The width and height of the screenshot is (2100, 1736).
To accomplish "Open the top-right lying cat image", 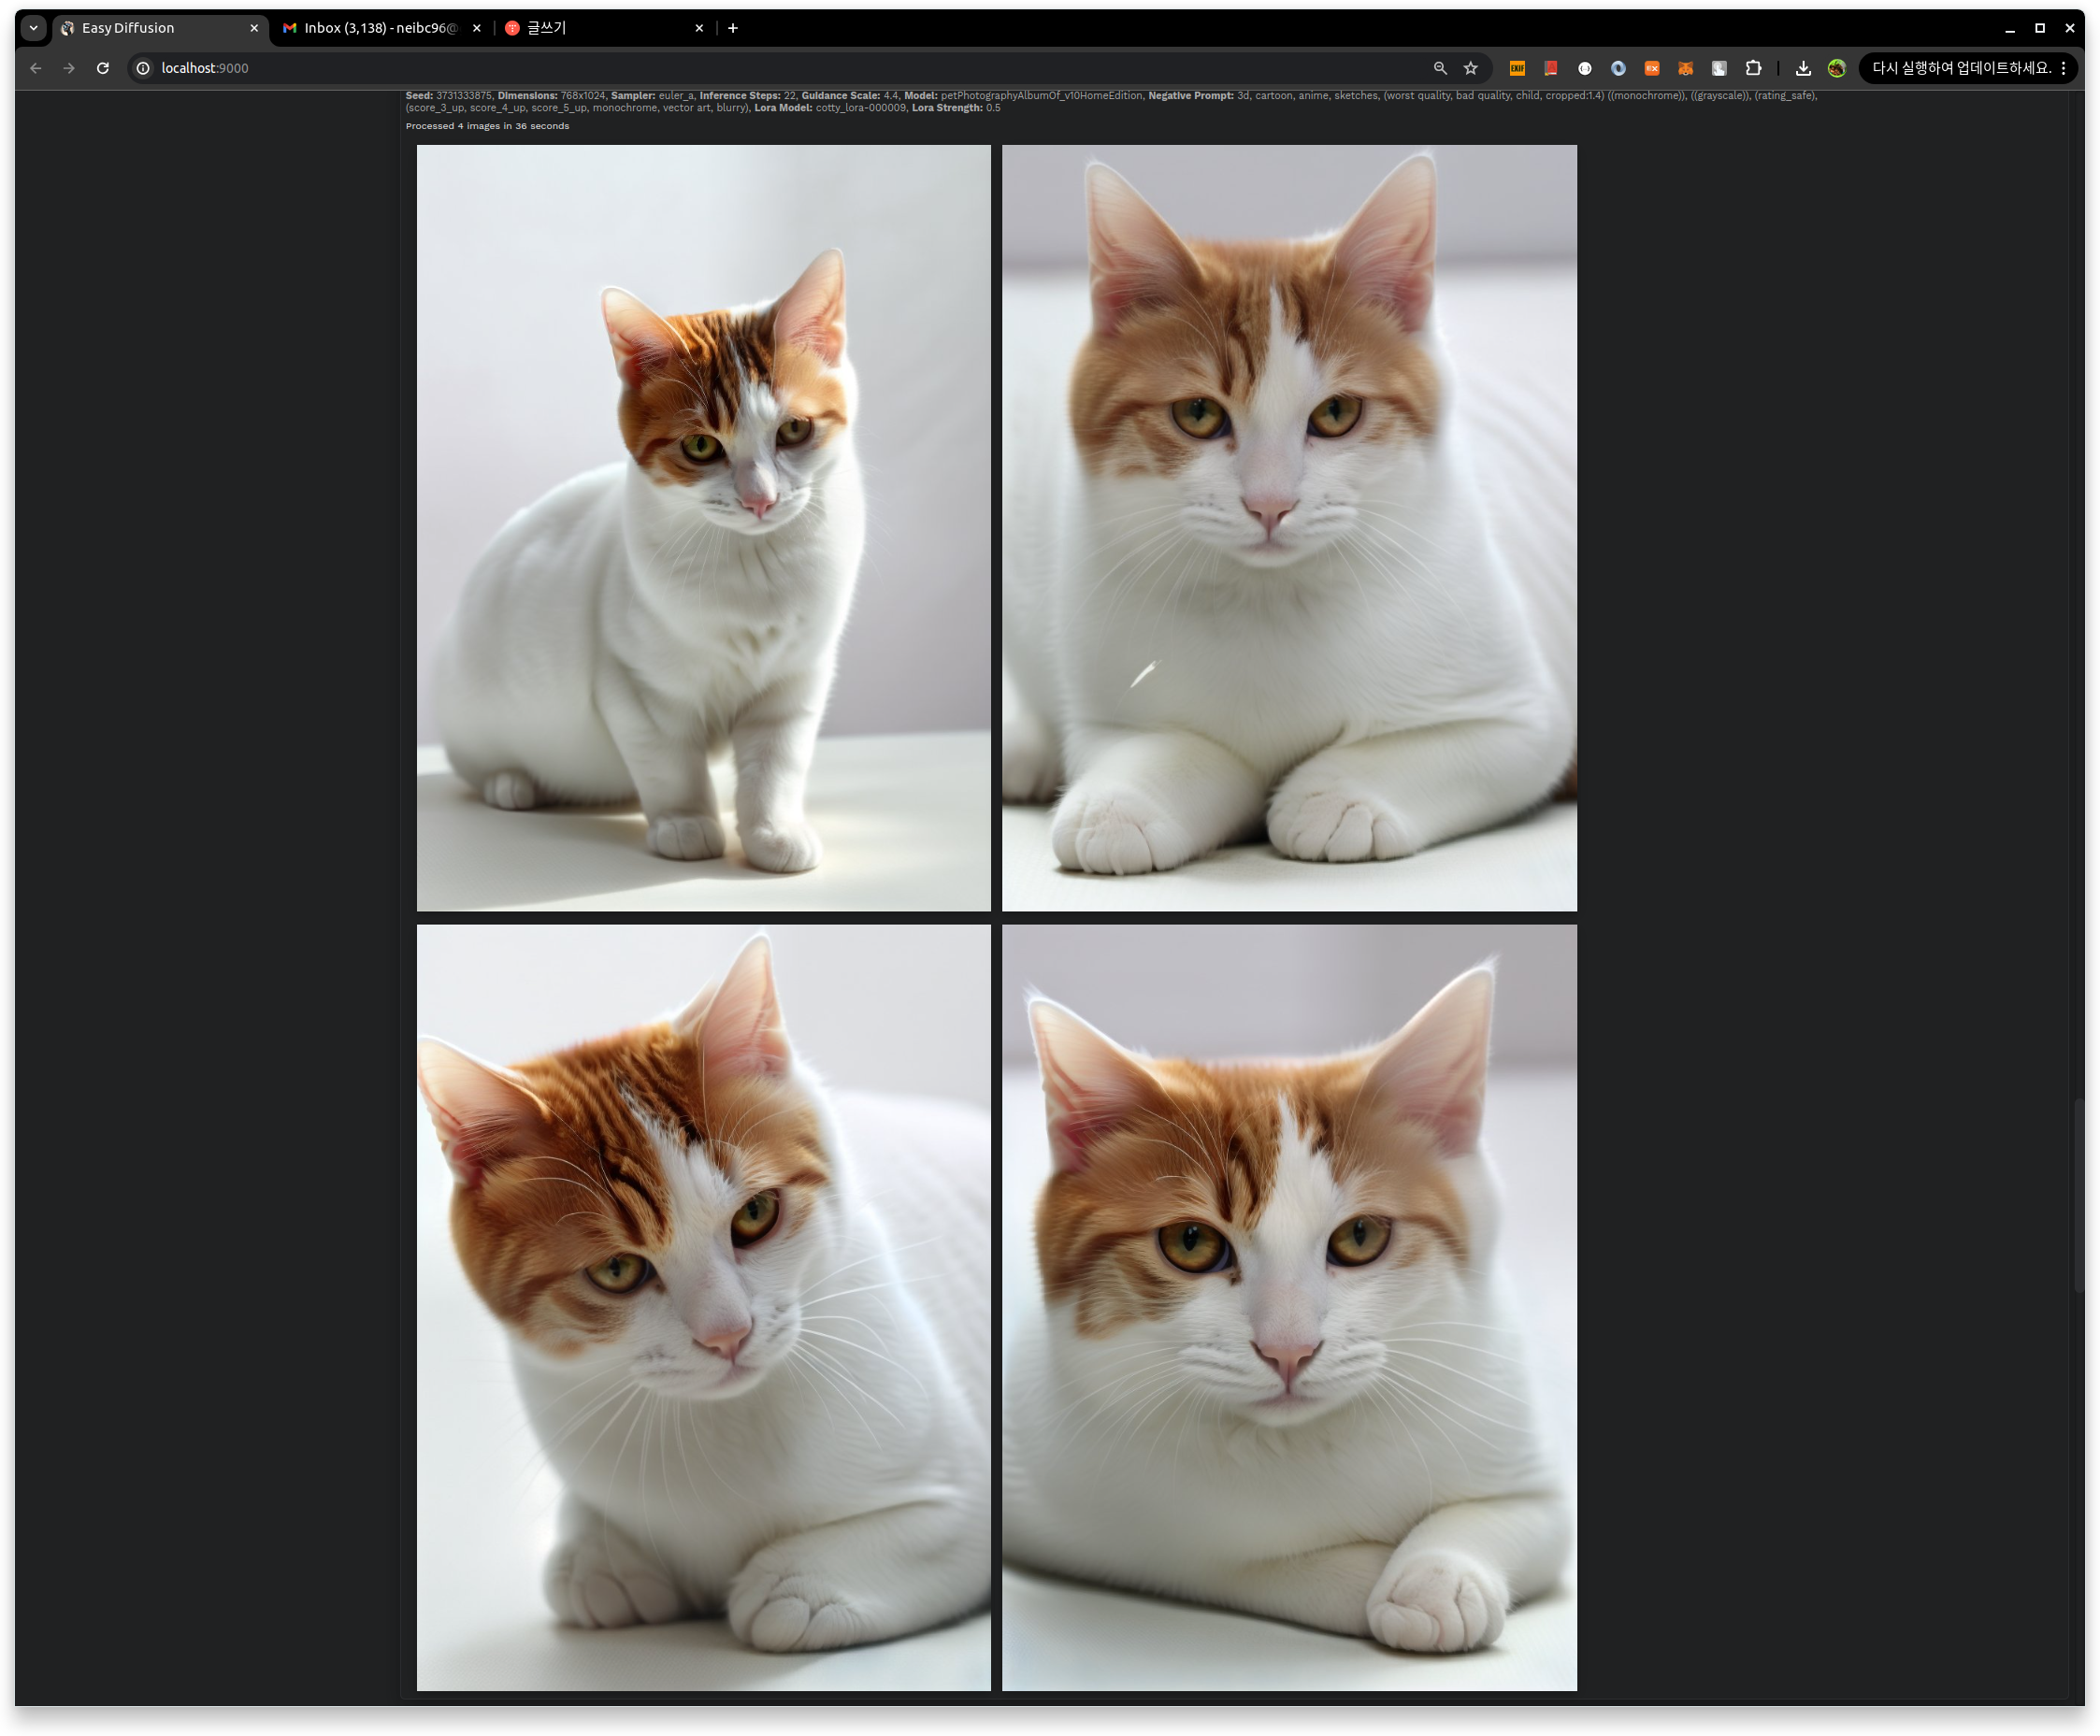I will coord(1288,527).
